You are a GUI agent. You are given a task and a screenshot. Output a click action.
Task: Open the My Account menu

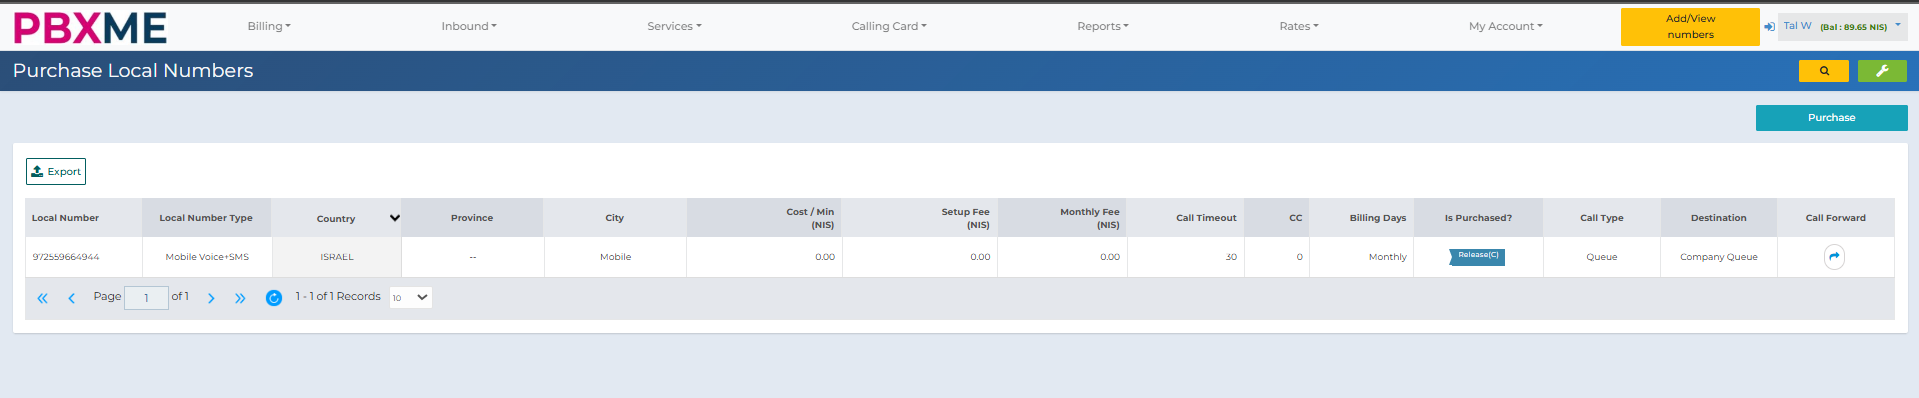tap(1505, 26)
